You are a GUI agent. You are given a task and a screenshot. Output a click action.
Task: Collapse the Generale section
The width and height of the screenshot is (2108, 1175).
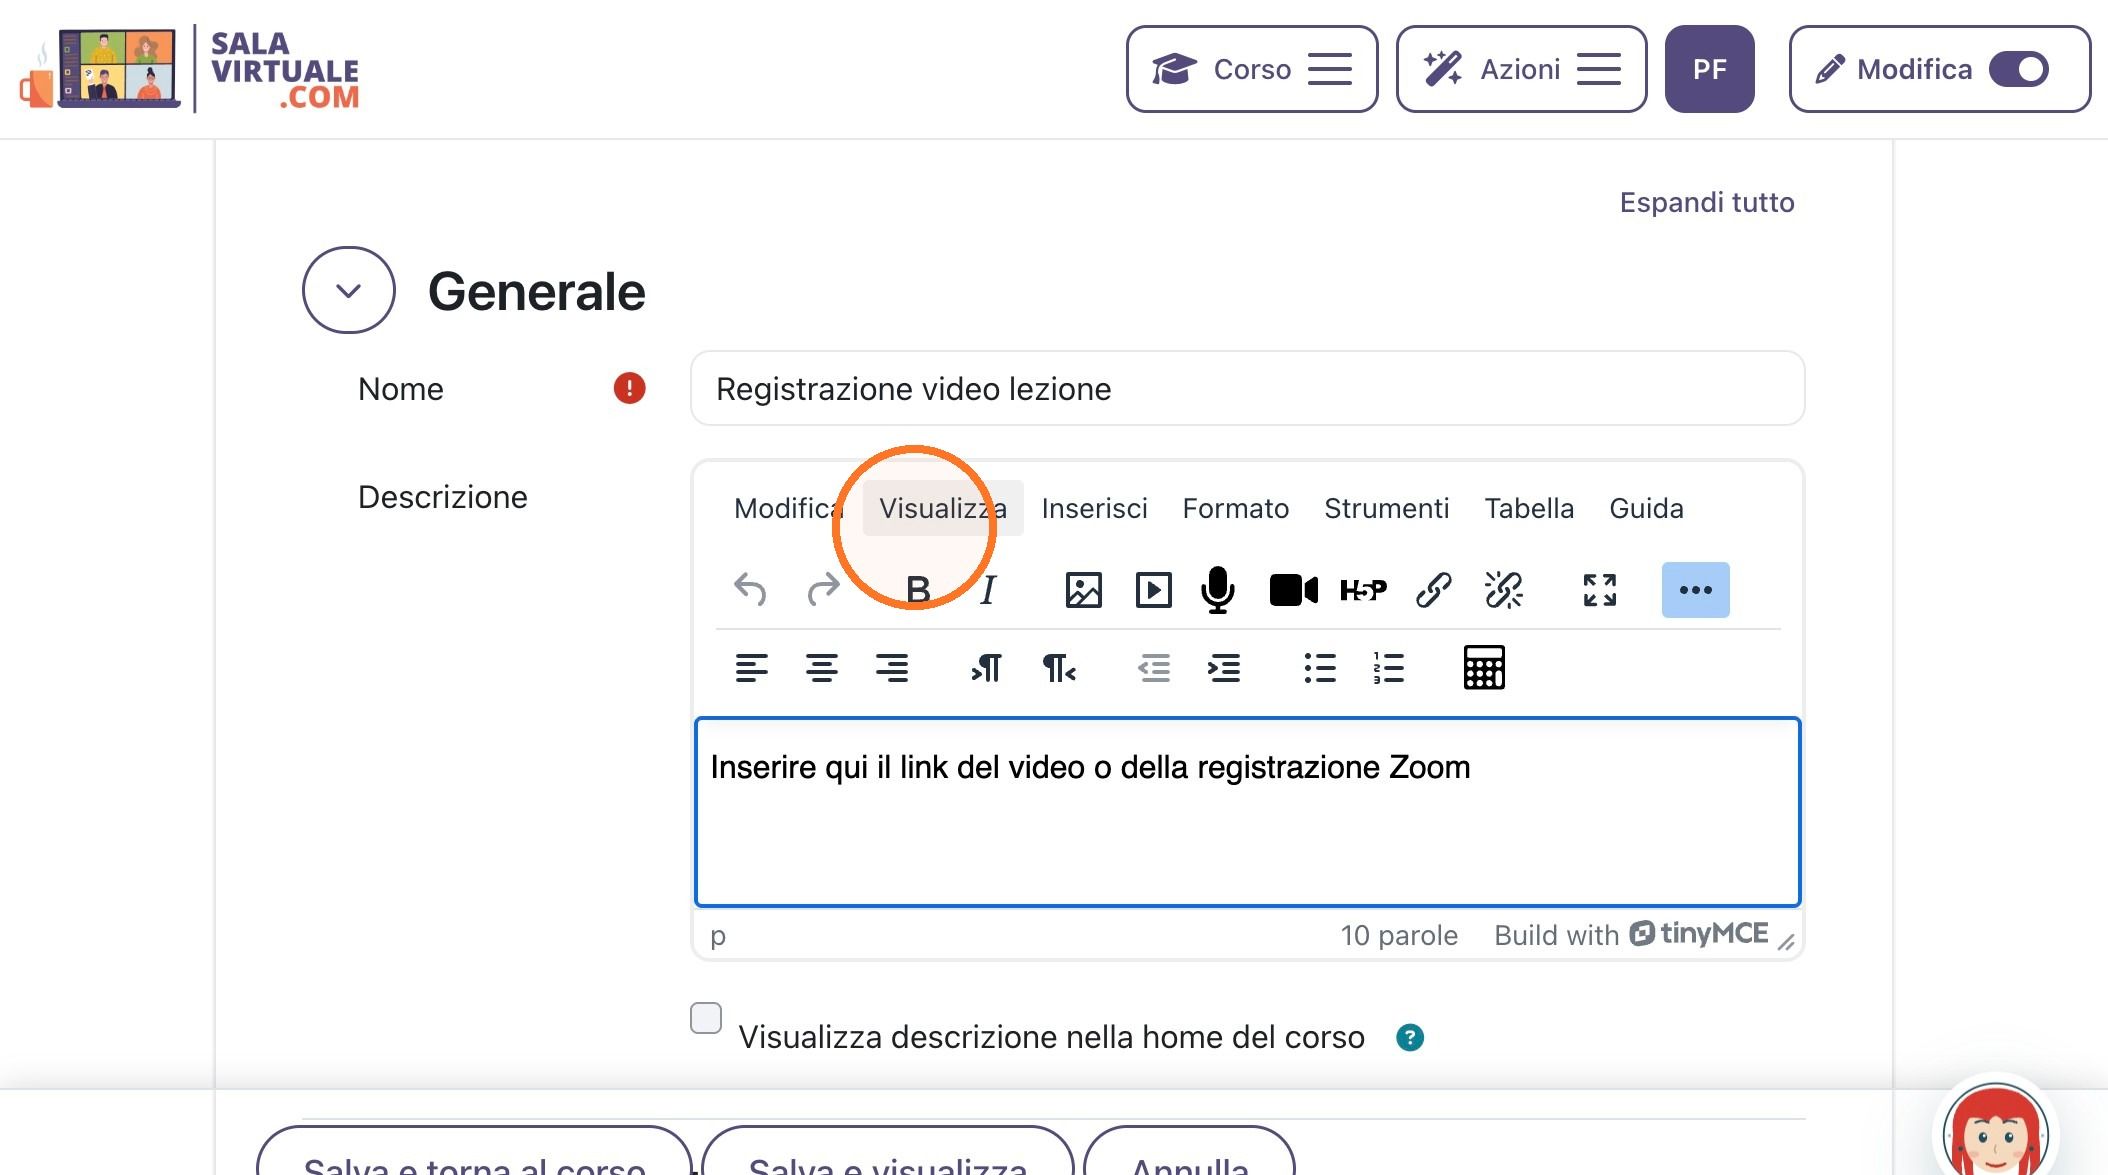(x=349, y=290)
